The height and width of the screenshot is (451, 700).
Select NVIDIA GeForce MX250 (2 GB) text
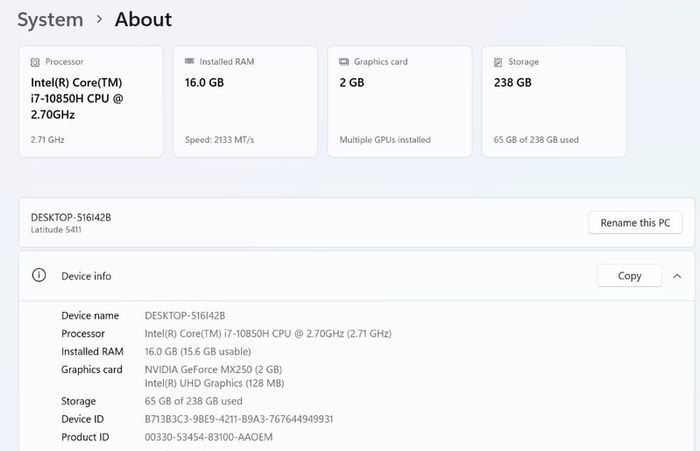(x=213, y=369)
